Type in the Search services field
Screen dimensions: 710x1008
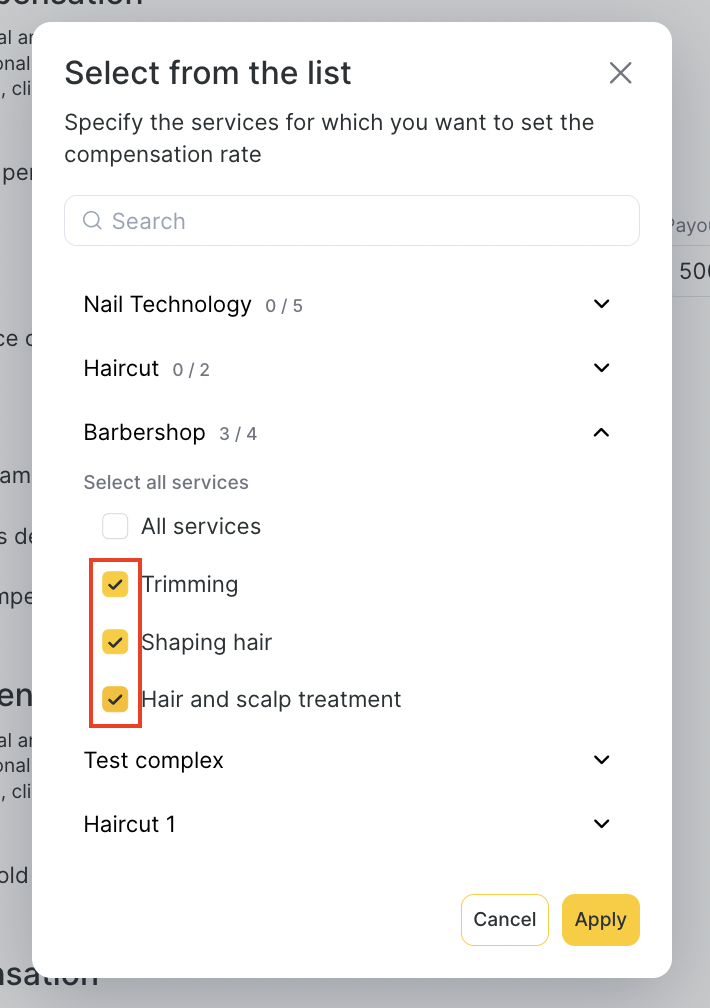click(x=360, y=221)
